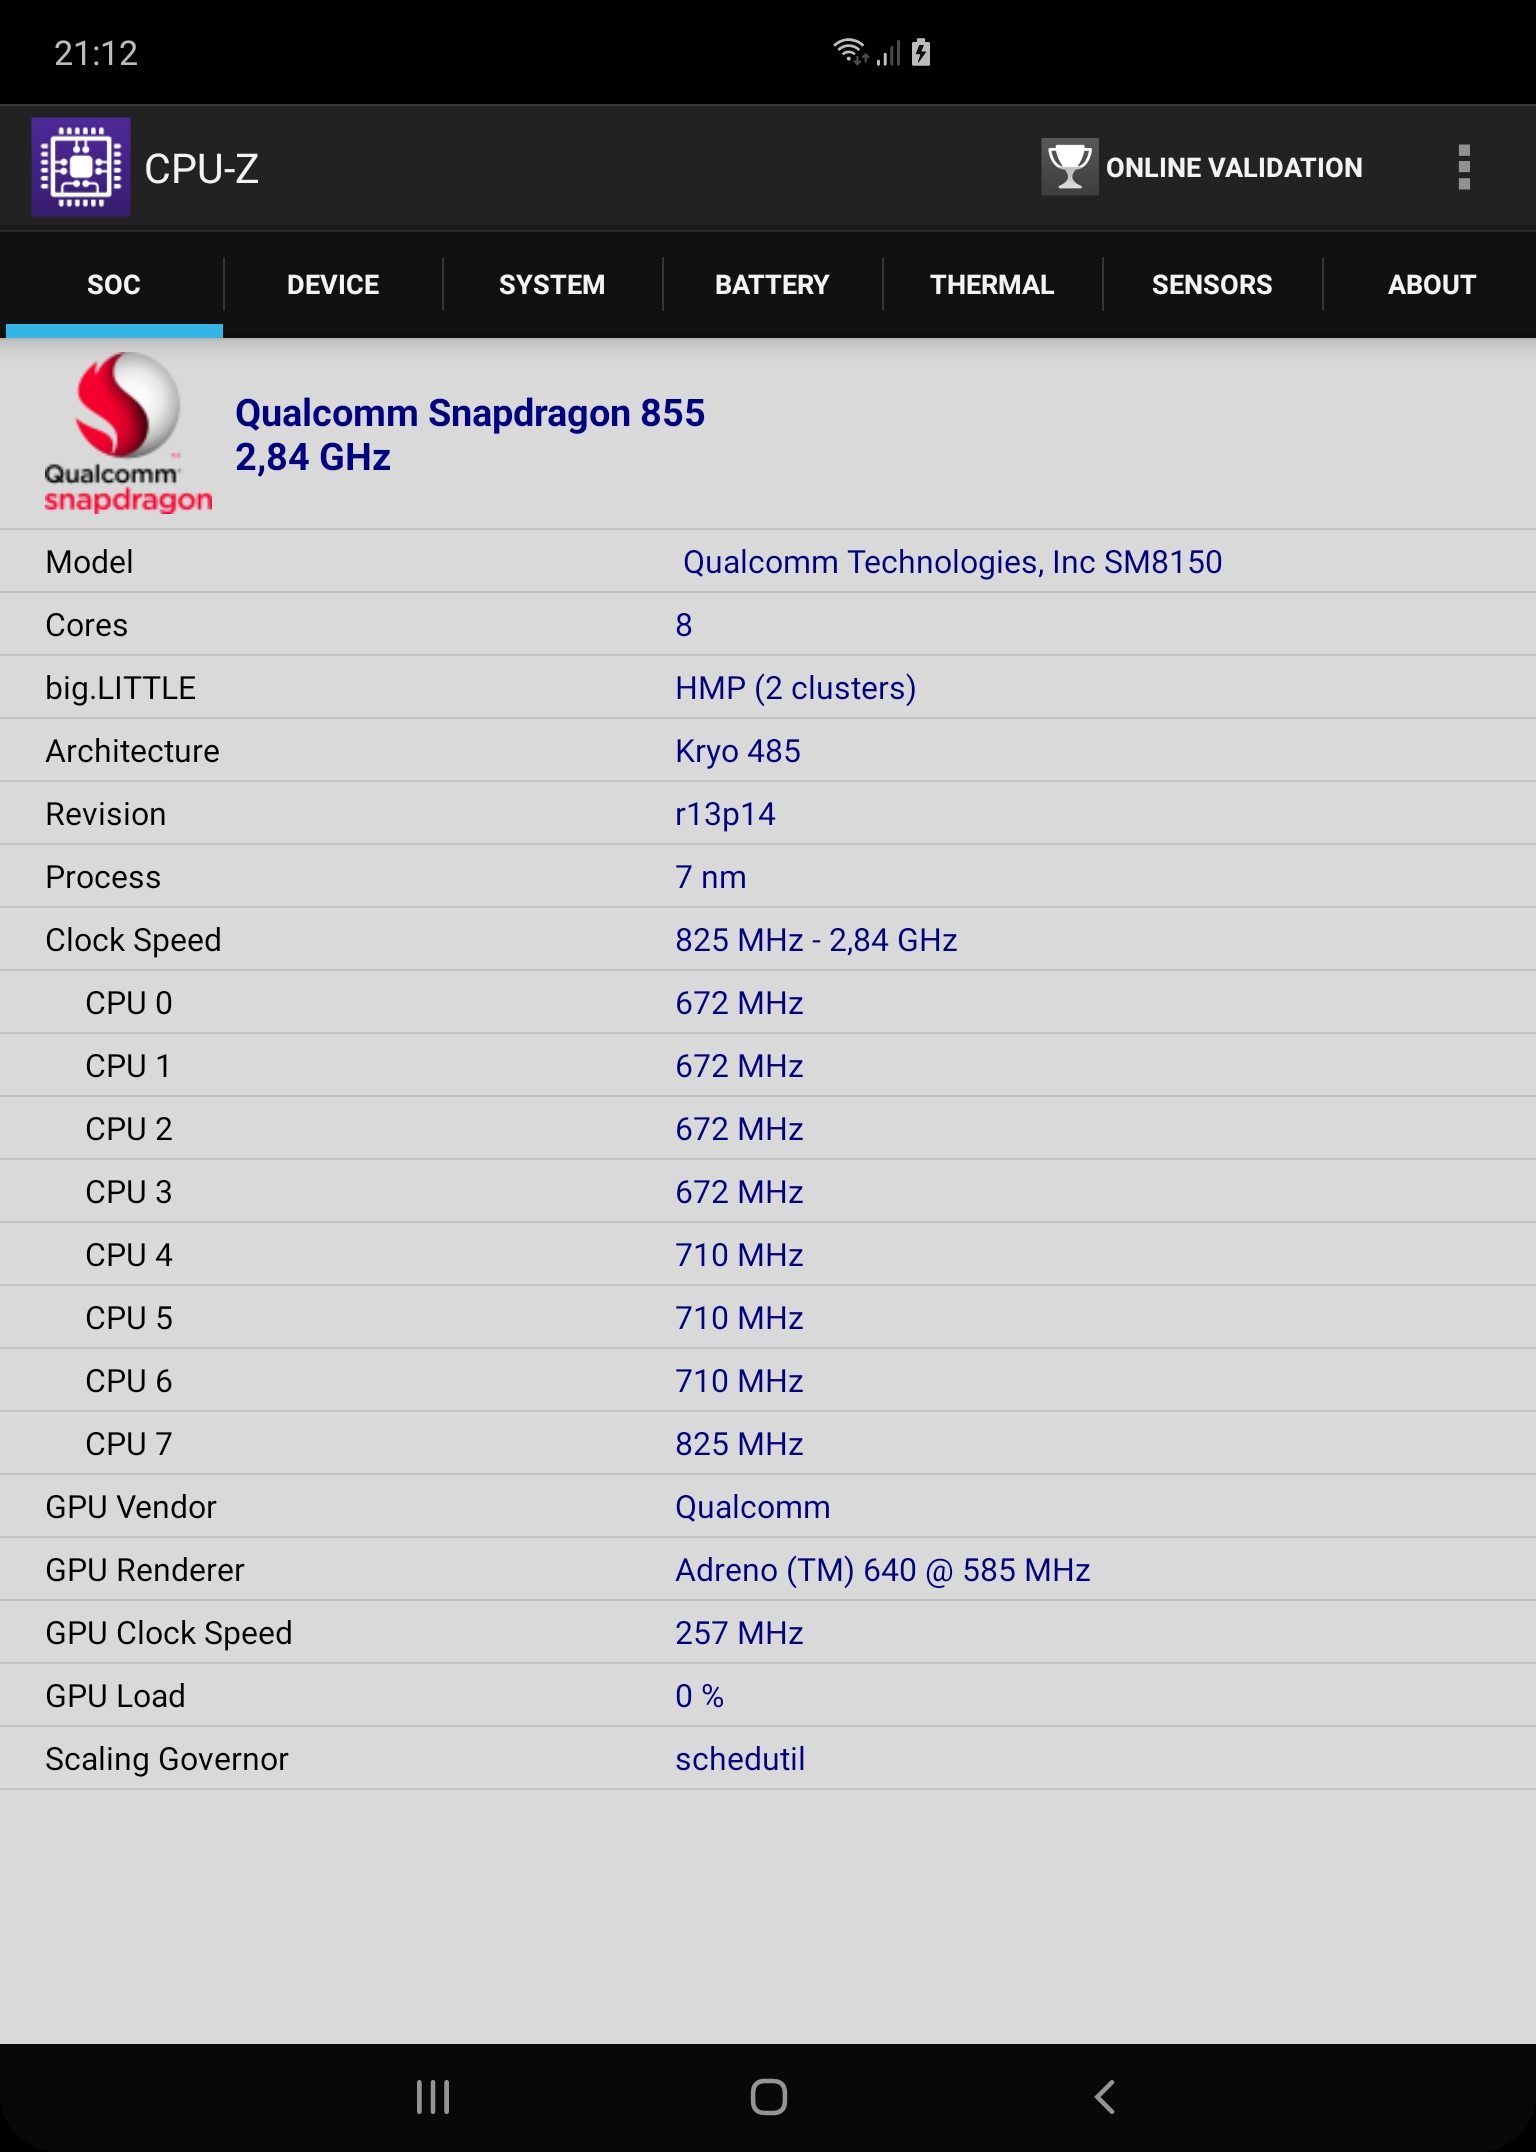Tap the CPU 5 row label
This screenshot has width=1536, height=2152.
[x=129, y=1318]
